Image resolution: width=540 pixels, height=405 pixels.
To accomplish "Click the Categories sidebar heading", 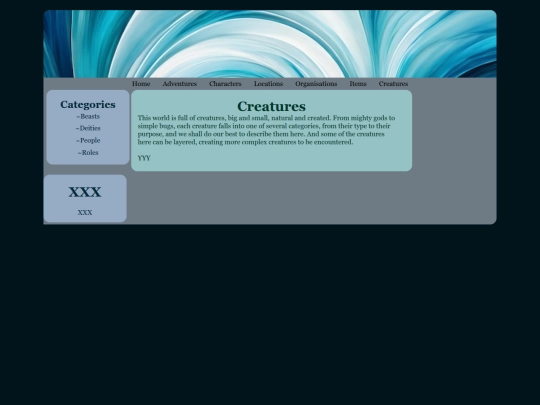I will [88, 104].
